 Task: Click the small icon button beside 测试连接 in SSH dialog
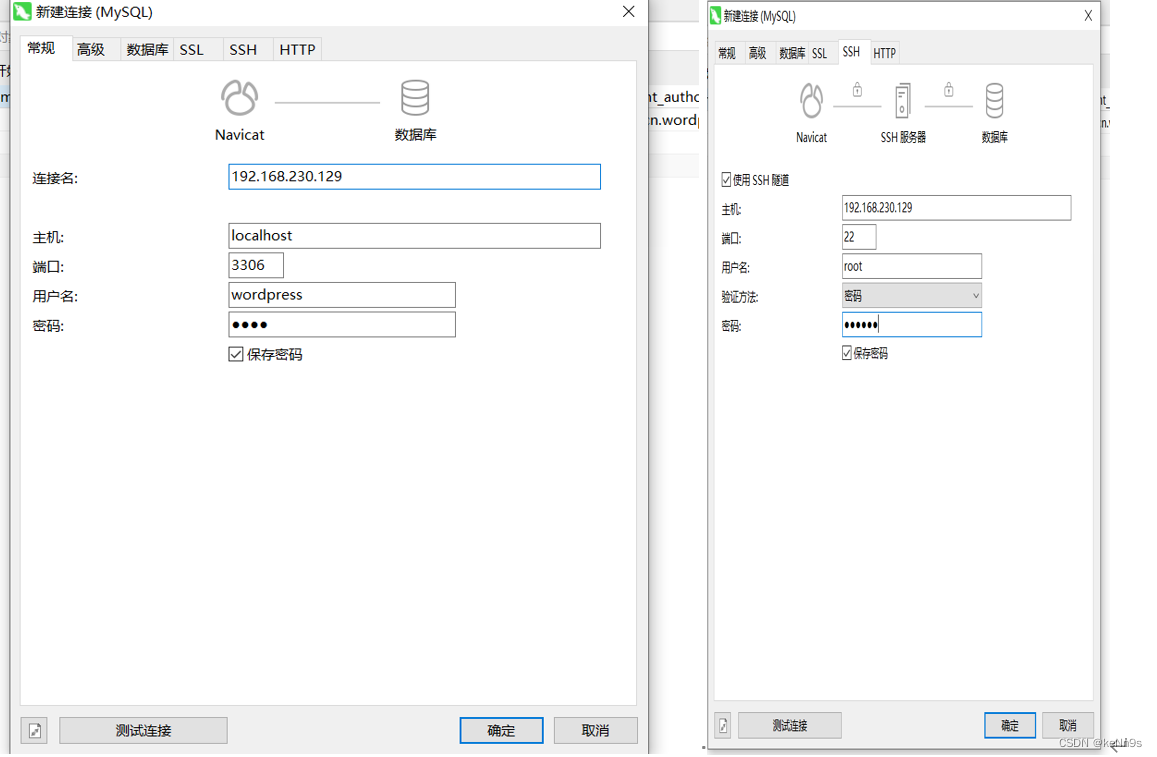pyautogui.click(x=723, y=725)
